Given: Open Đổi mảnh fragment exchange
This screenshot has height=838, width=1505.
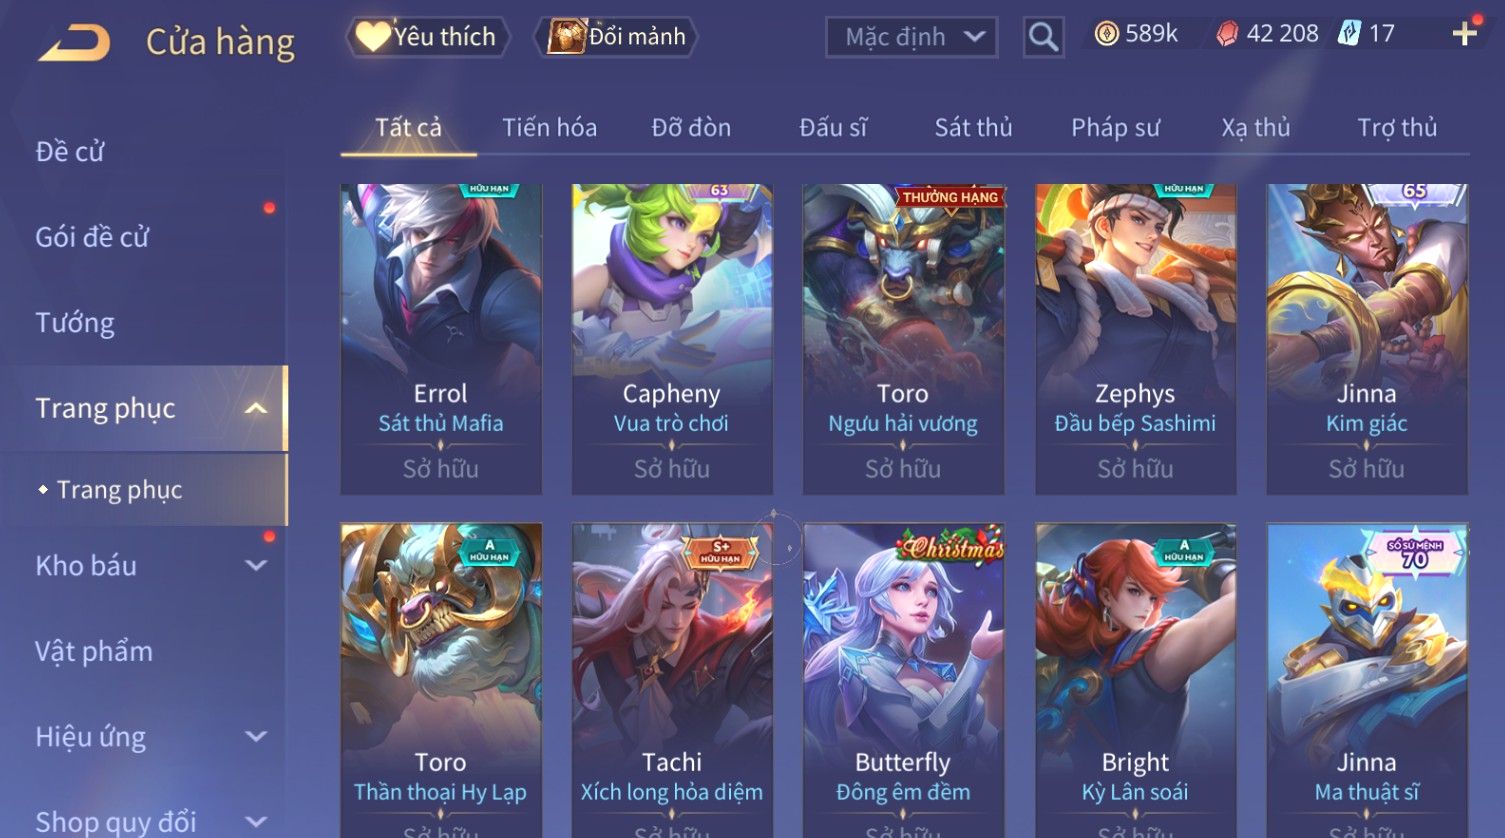Looking at the screenshot, I should coord(616,37).
